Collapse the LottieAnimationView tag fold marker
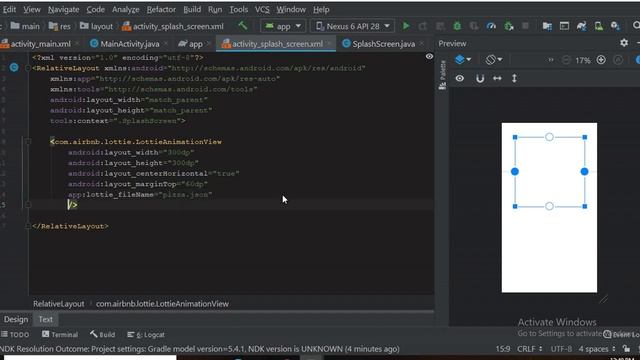This screenshot has height=360, width=640. tap(28, 142)
